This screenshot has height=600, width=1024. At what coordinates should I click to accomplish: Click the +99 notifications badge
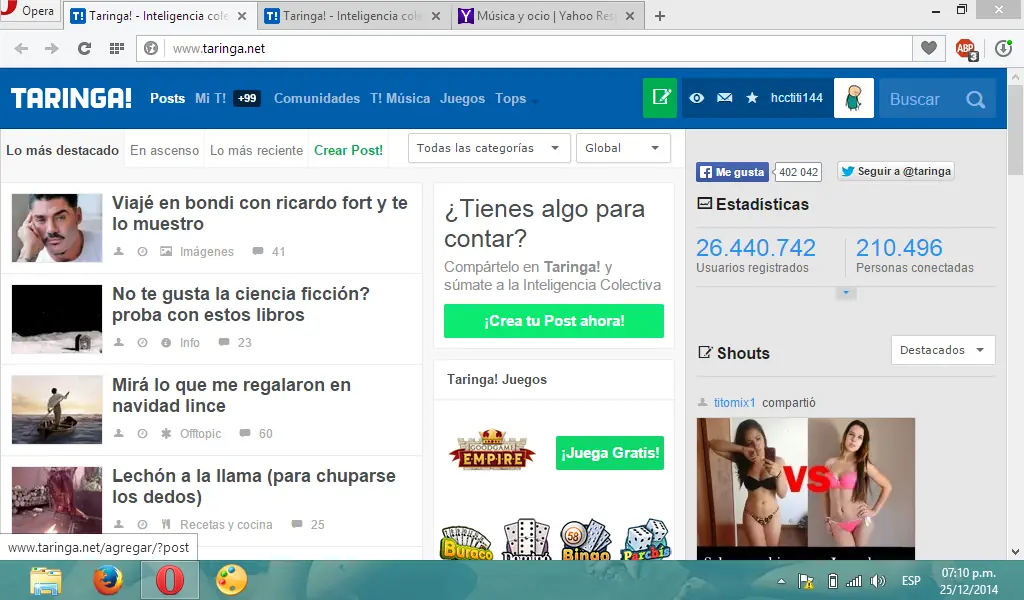point(247,98)
